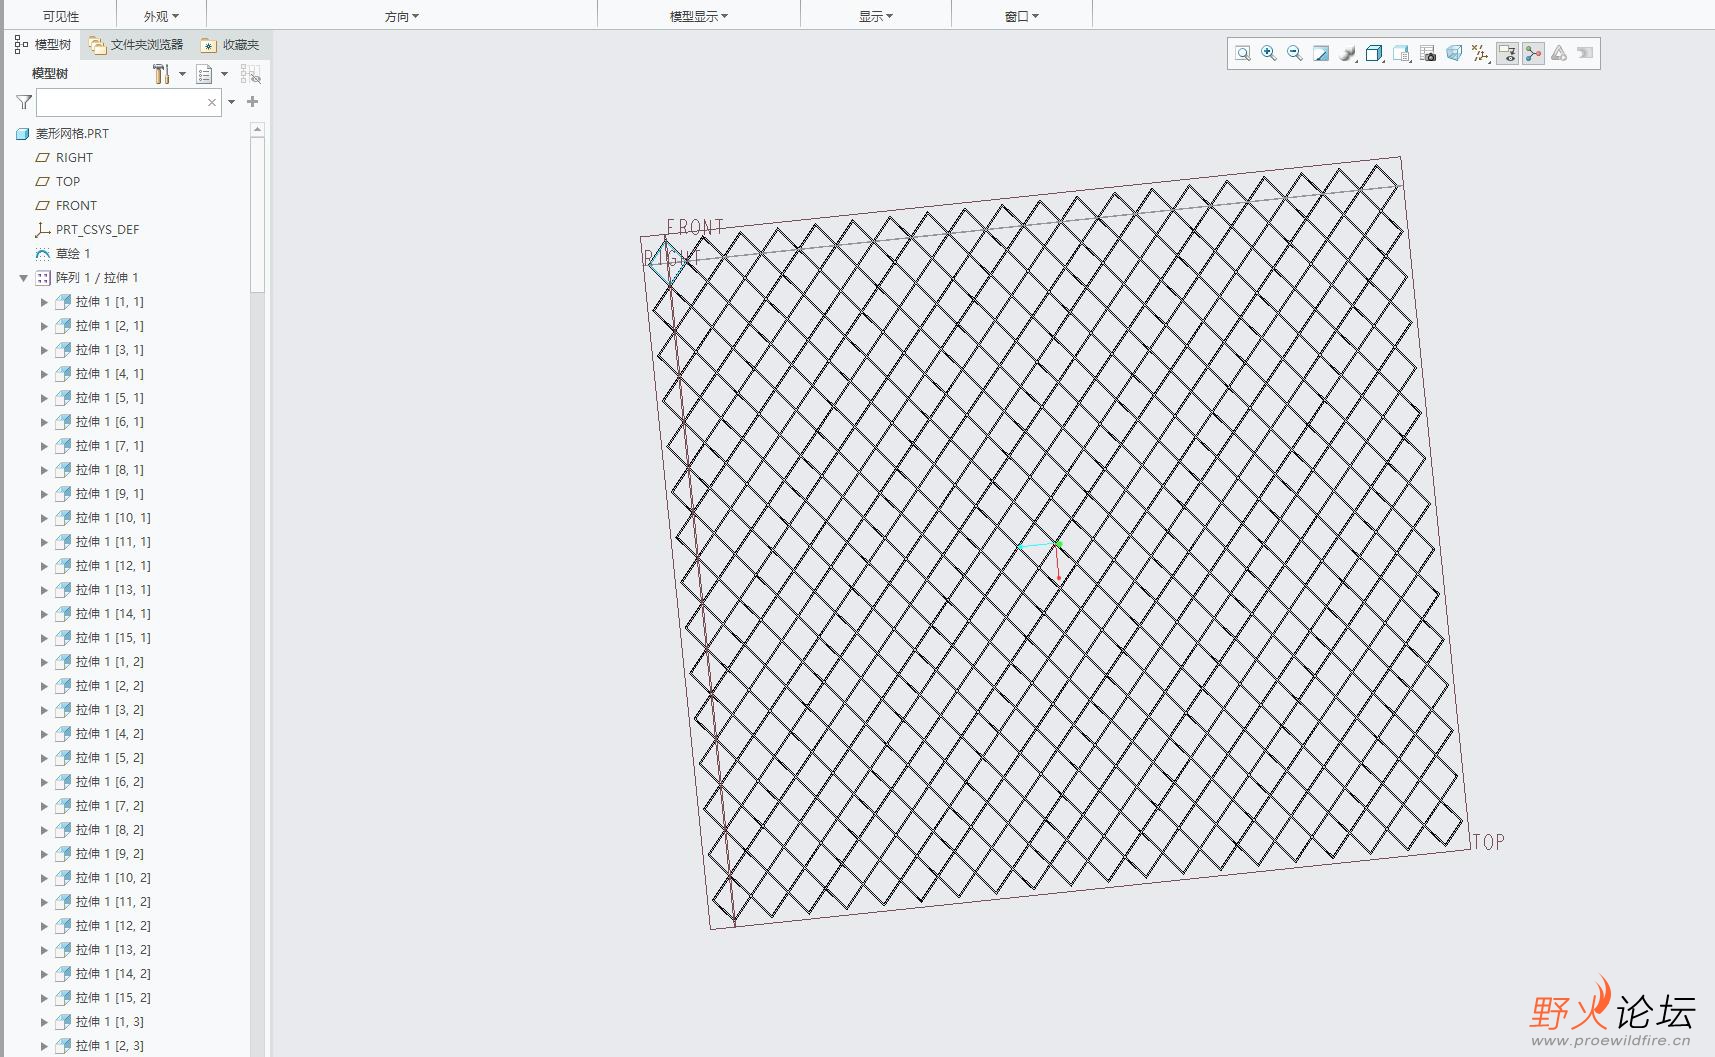Open the rendering options icon
1715x1057 pixels.
[x=1348, y=54]
